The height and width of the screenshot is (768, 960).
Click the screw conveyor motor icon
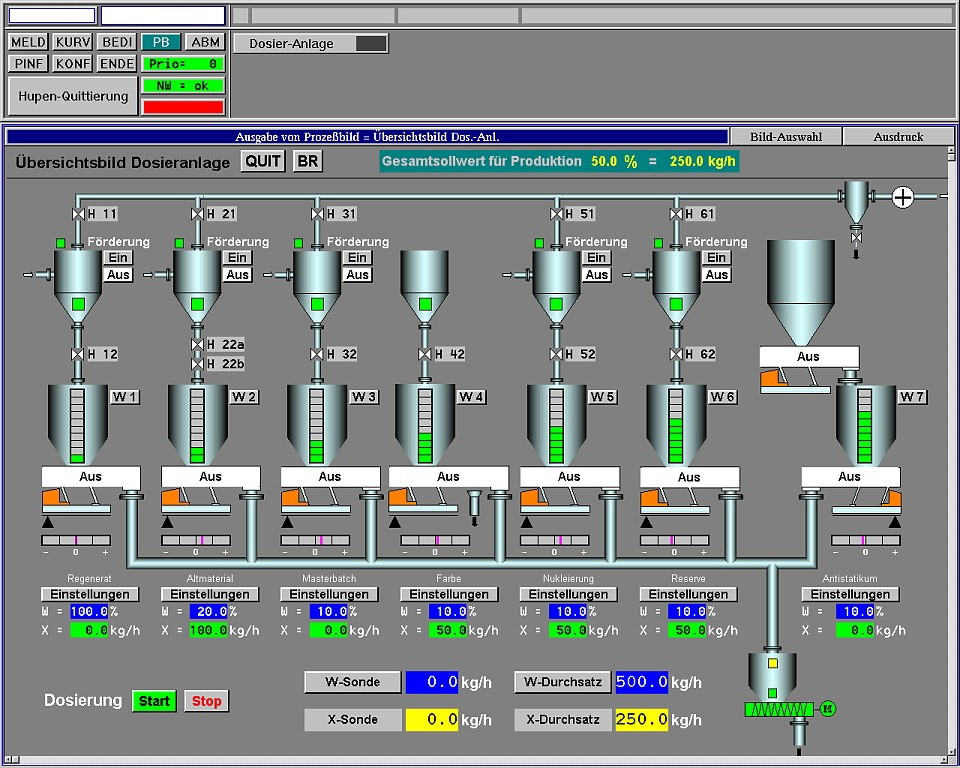826,709
